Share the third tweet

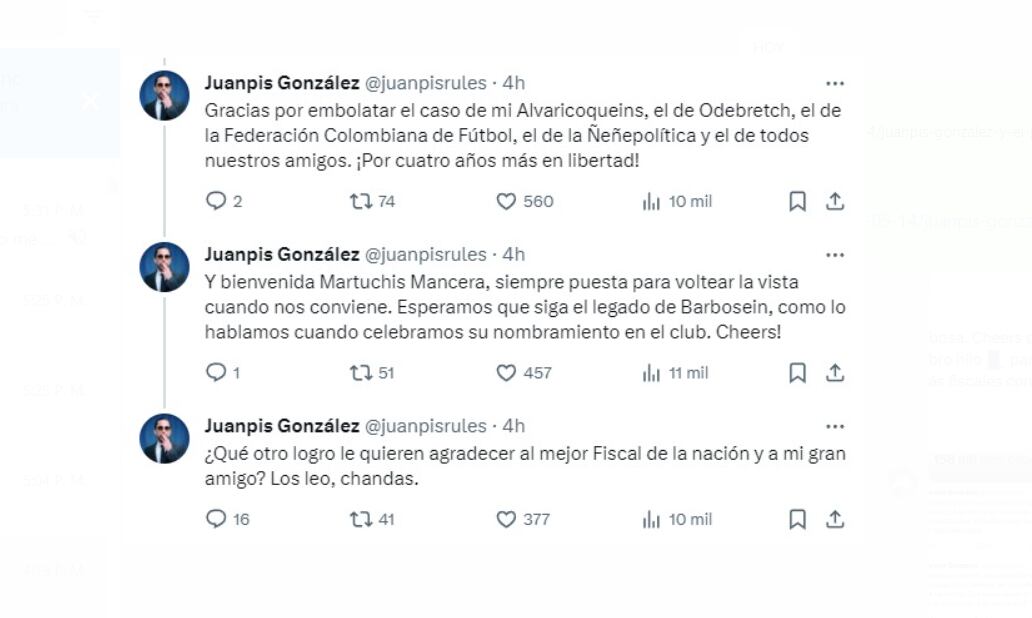point(835,519)
